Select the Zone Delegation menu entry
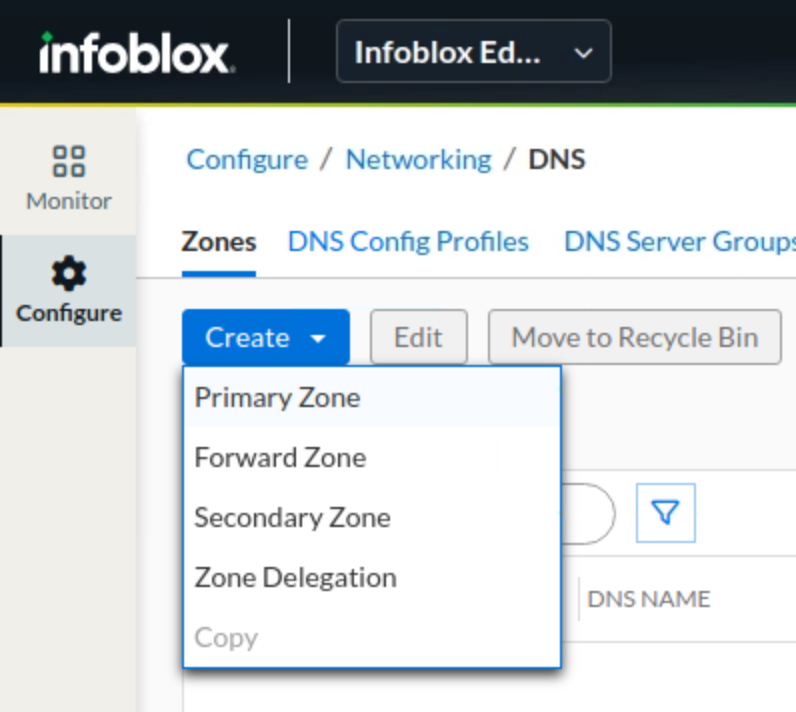 pyautogui.click(x=295, y=578)
